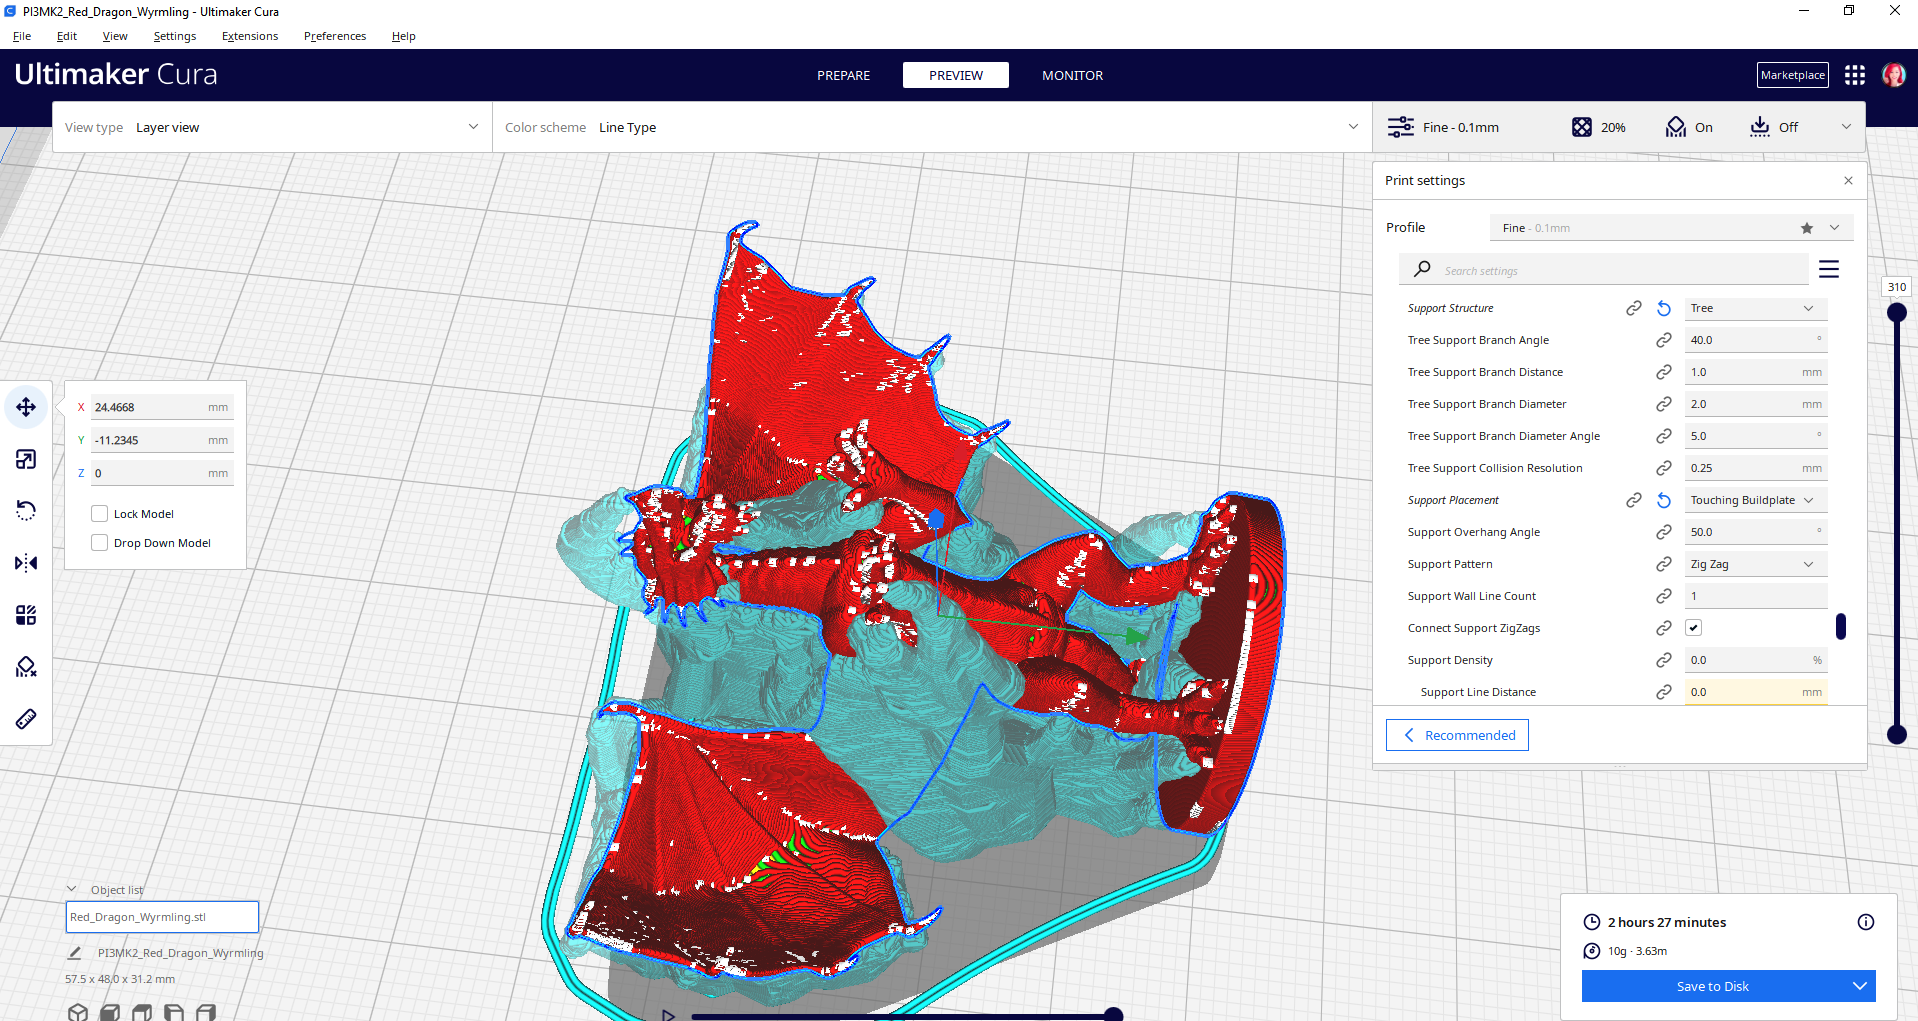Image resolution: width=1918 pixels, height=1021 pixels.
Task: Select the Support Blocker tool
Action: (25, 667)
